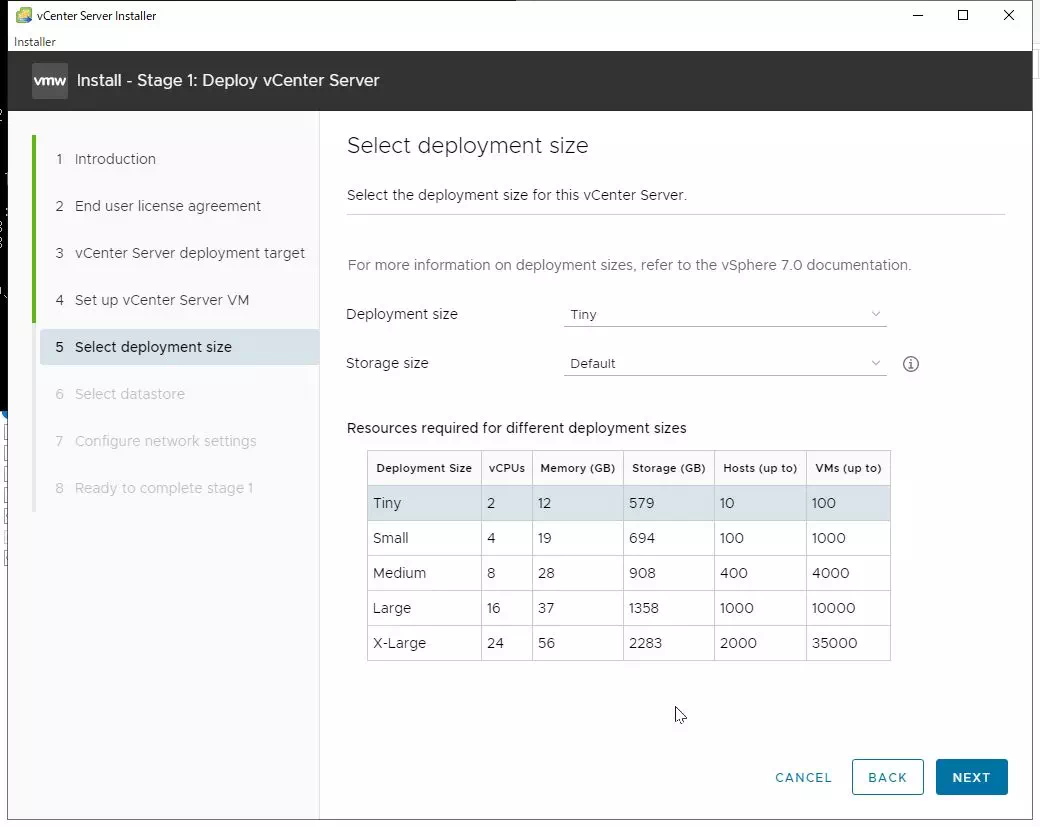Click the Hosts (up to) column header

click(x=760, y=468)
